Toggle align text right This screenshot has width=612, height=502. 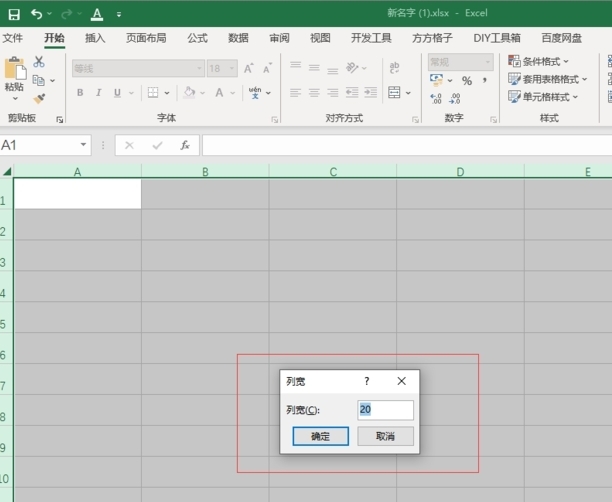333,93
